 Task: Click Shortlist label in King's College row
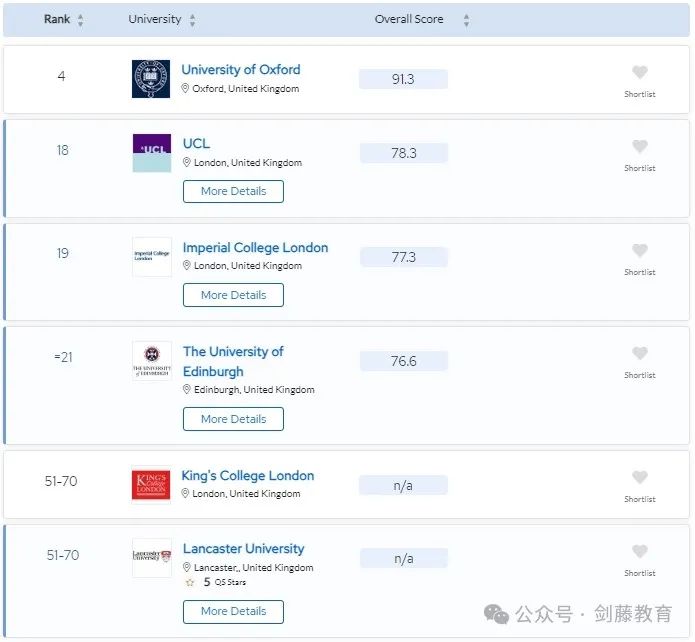(x=640, y=499)
